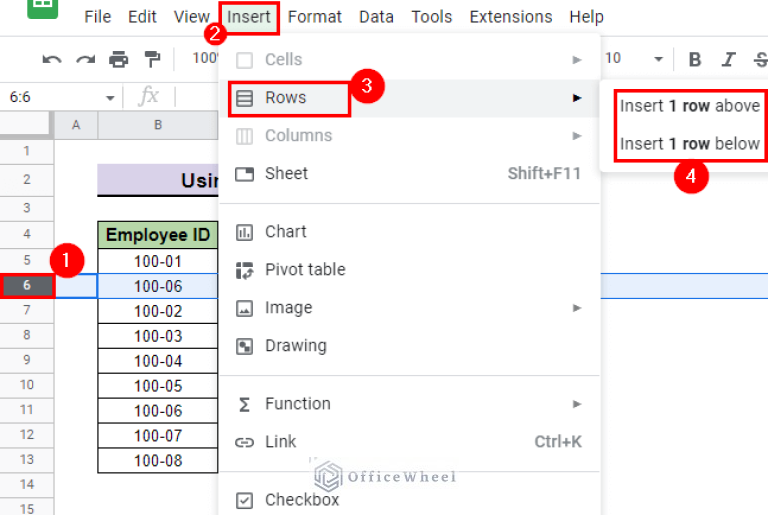Insert a Pivot table
The image size is (768, 515).
(304, 270)
